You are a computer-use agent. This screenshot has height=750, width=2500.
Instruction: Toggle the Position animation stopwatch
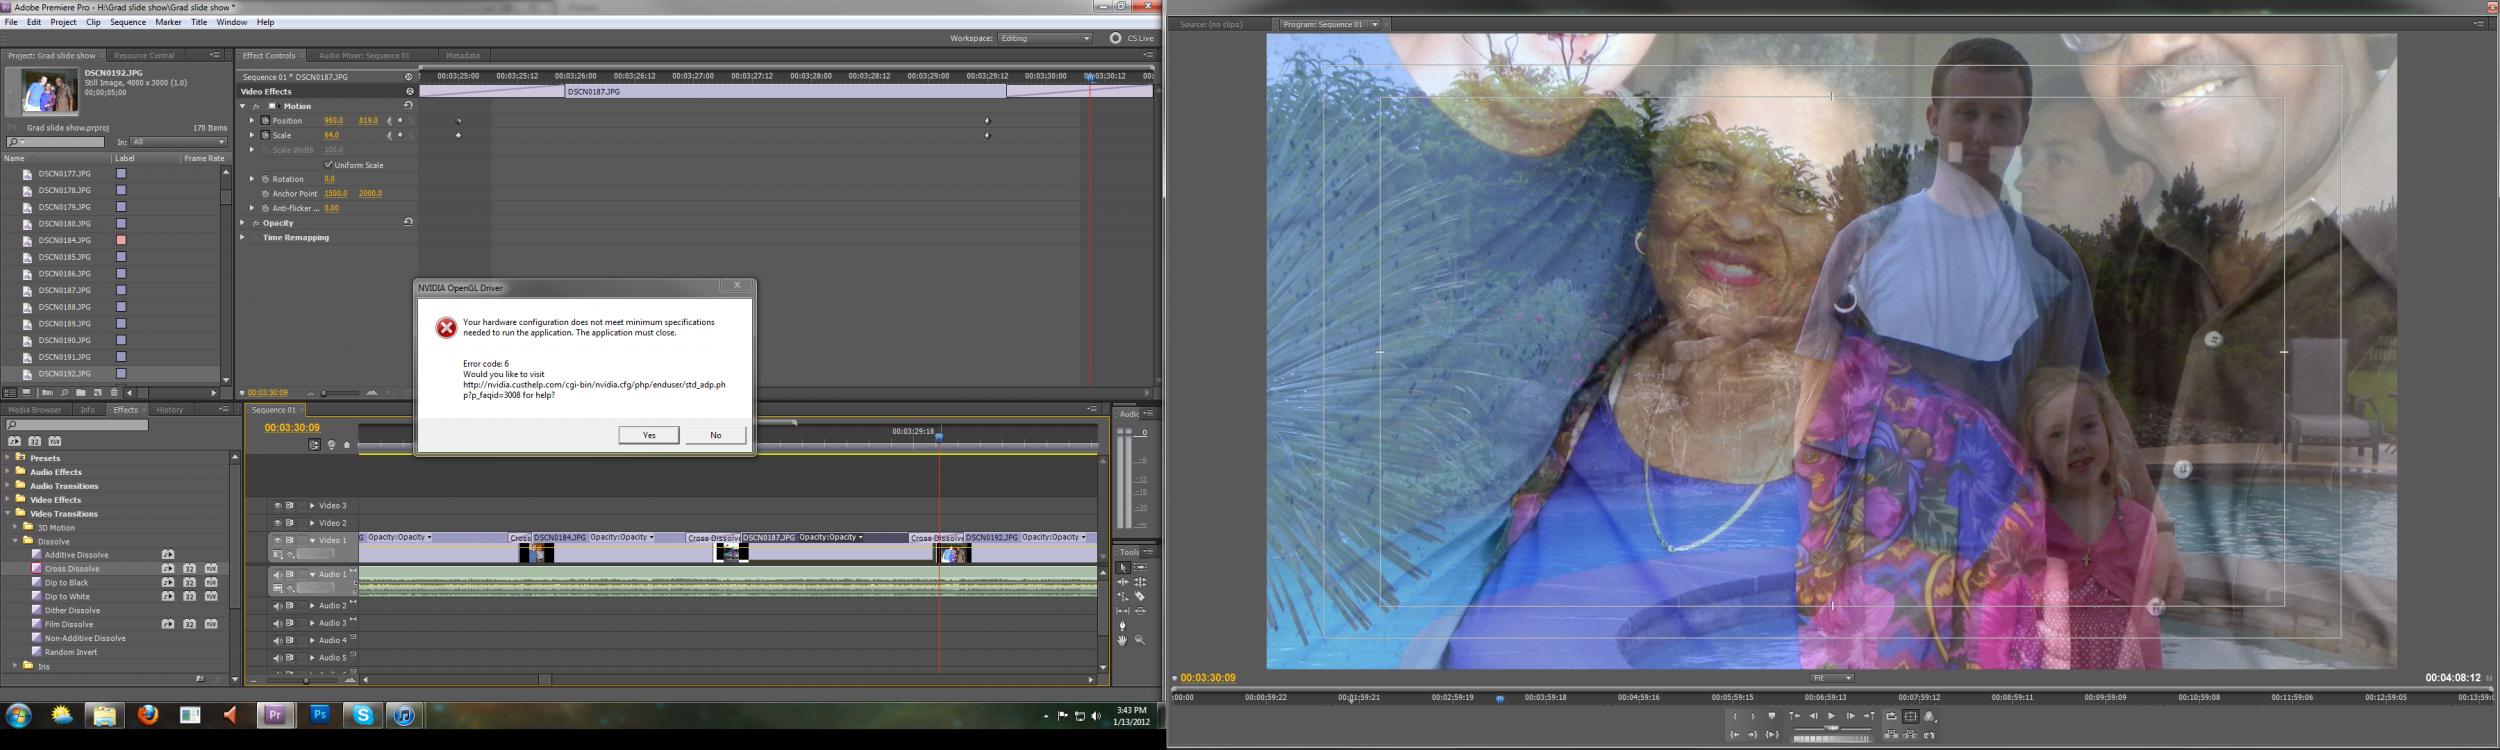pyautogui.click(x=265, y=120)
